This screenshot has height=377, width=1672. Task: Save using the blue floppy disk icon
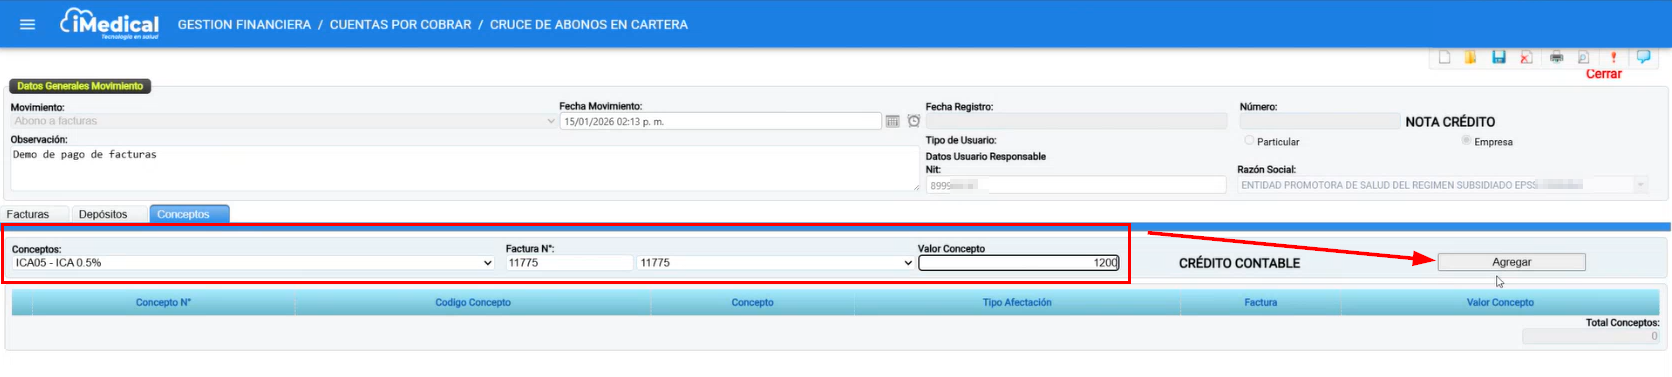(x=1499, y=58)
